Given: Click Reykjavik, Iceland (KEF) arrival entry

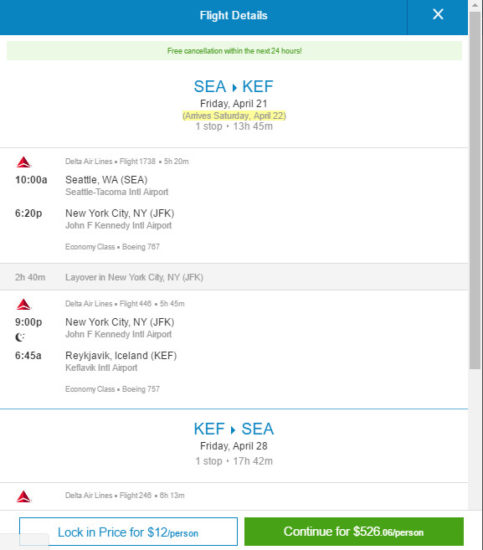Looking at the screenshot, I should coord(121,355).
